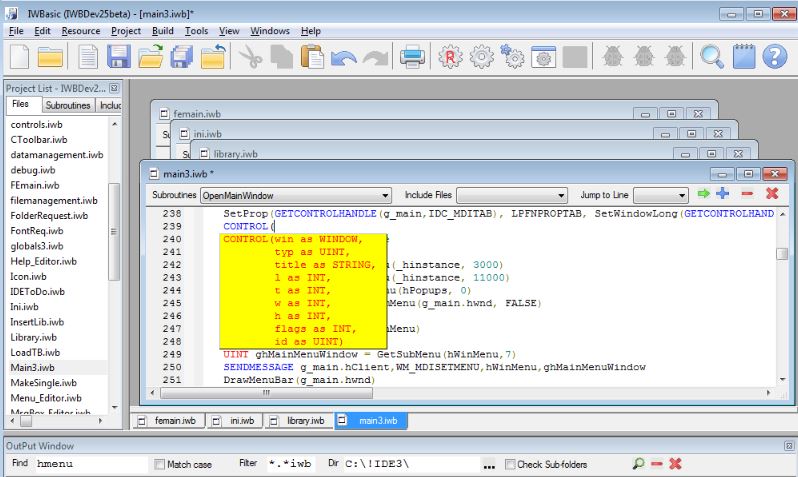Open the Build menu
Viewport: 798px width, 477px height.
[x=163, y=31]
